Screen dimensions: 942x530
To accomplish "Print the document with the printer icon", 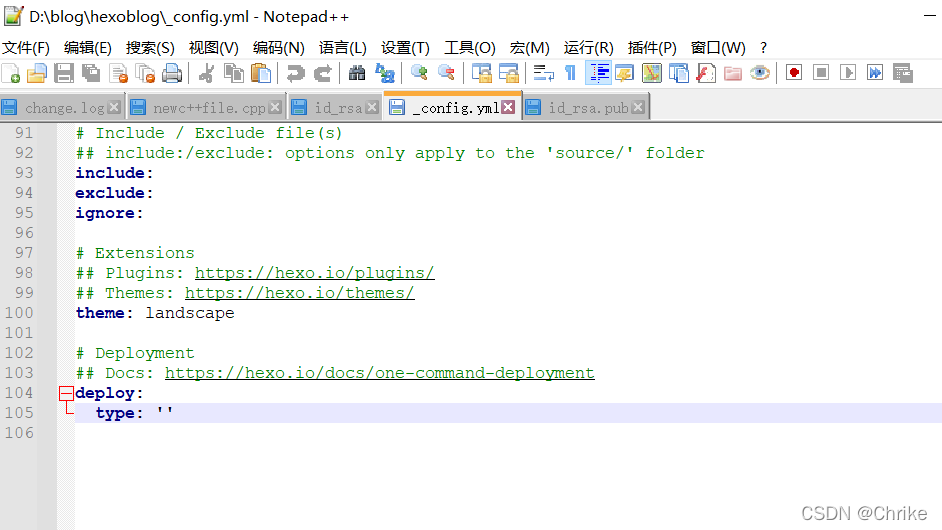I will [x=172, y=73].
